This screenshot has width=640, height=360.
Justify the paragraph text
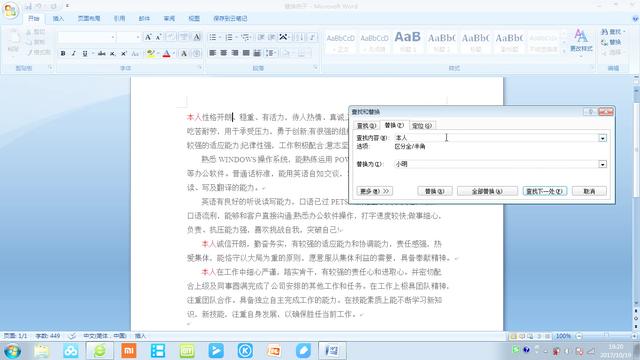[x=246, y=53]
